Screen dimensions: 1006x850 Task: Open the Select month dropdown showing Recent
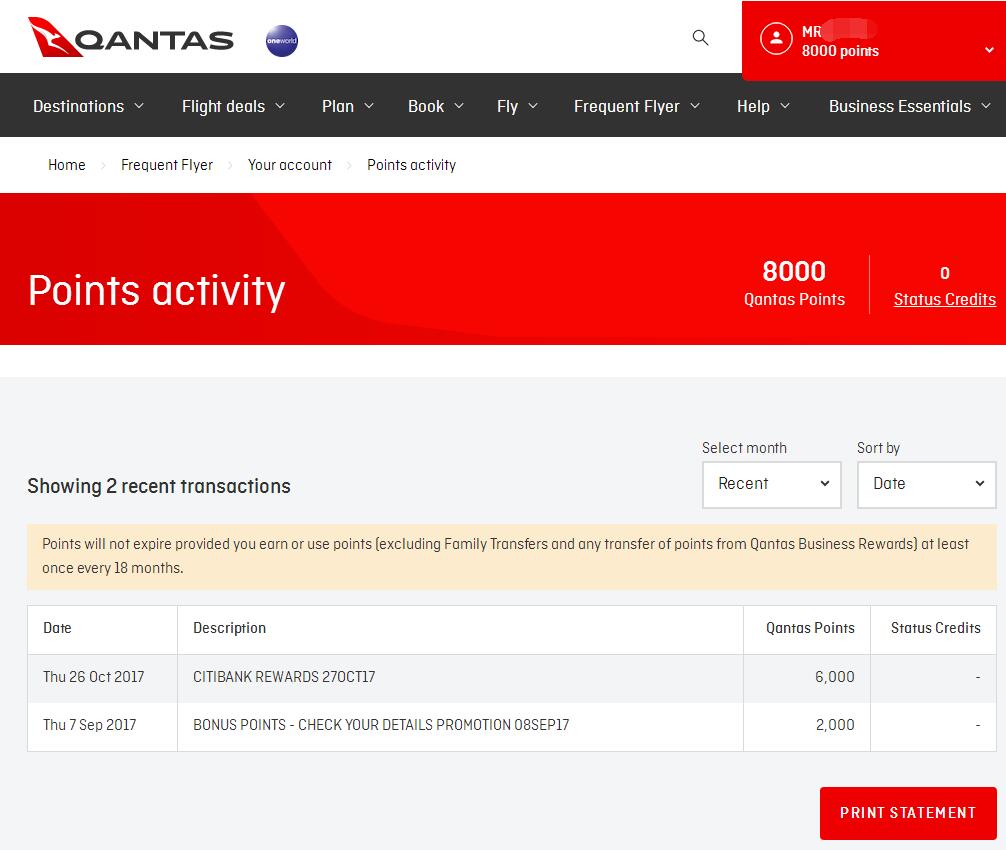tap(772, 484)
